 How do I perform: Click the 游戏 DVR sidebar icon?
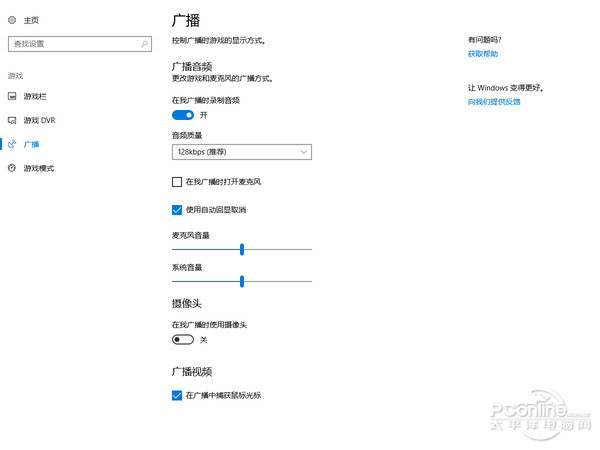tap(12, 120)
